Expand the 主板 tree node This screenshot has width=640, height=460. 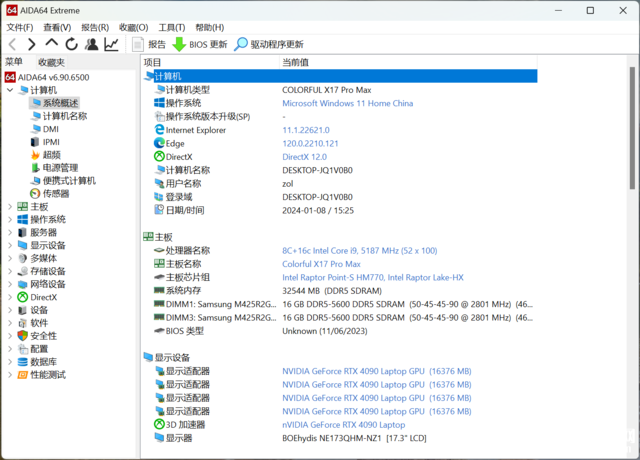pyautogui.click(x=10, y=207)
